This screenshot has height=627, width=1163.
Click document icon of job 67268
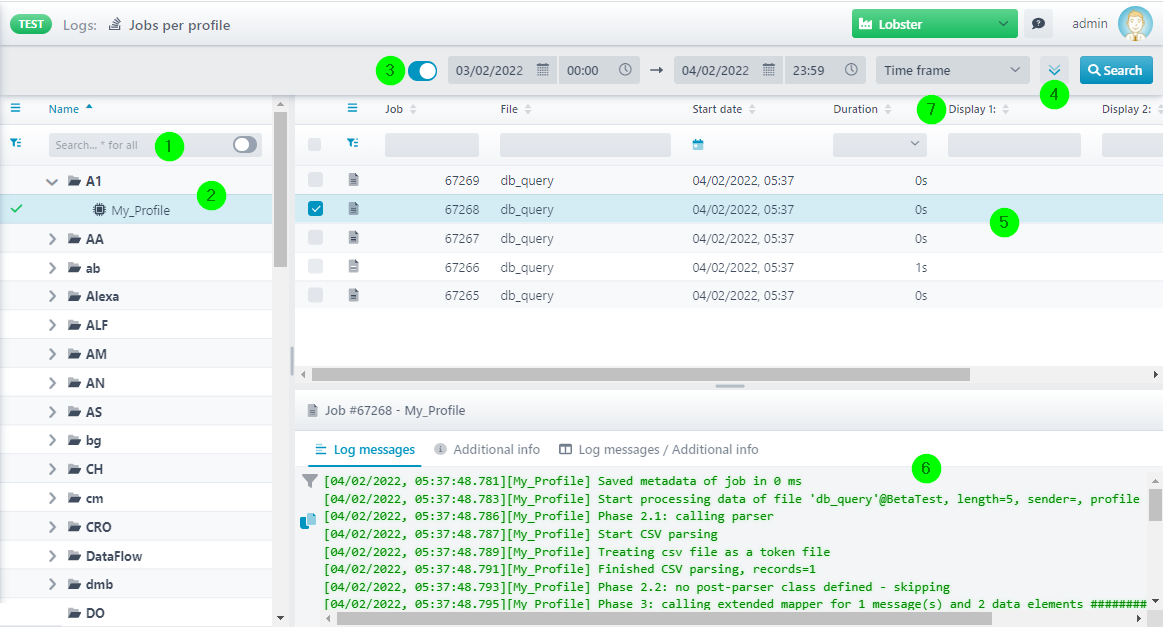pos(354,209)
